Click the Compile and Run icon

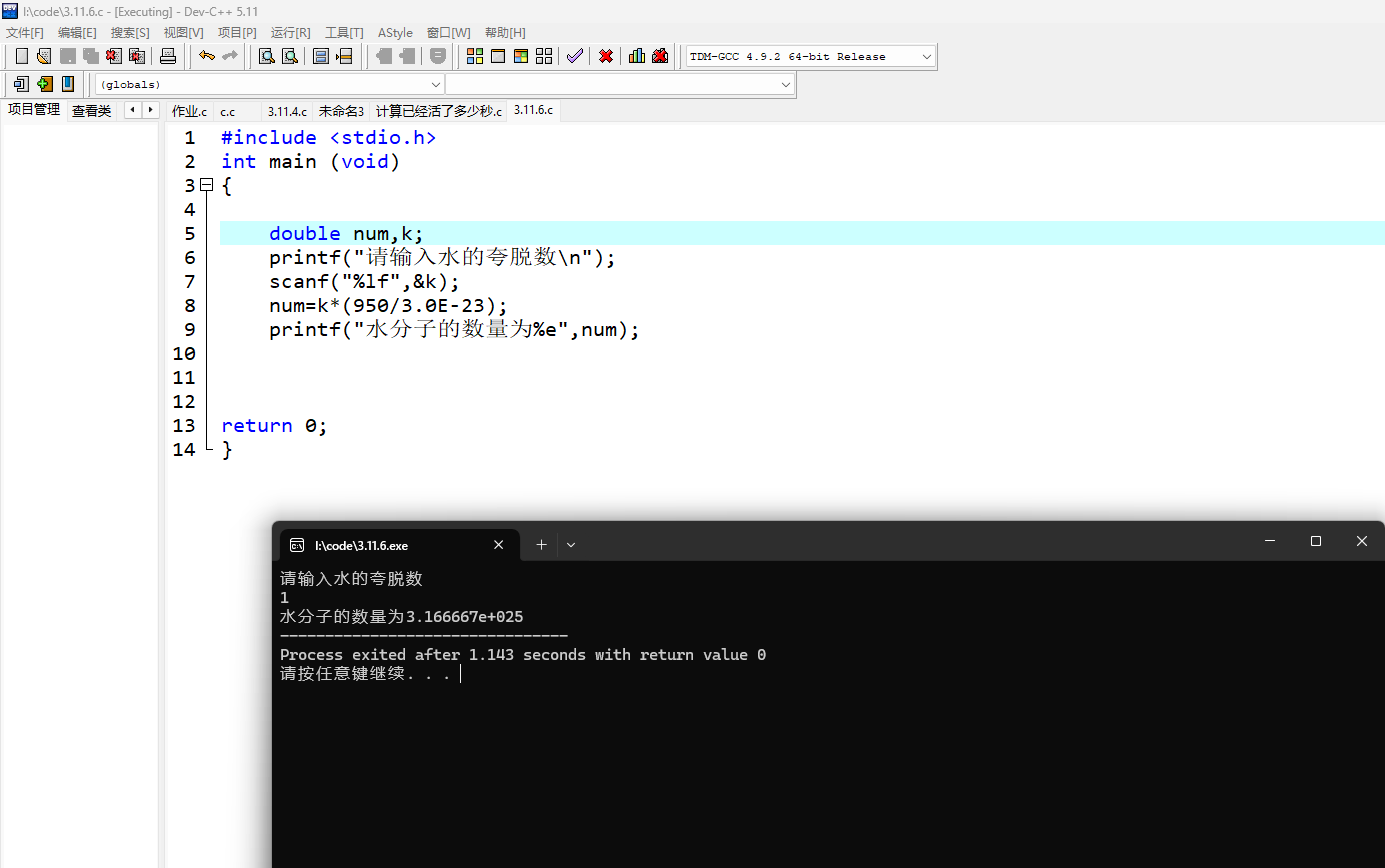pos(521,56)
